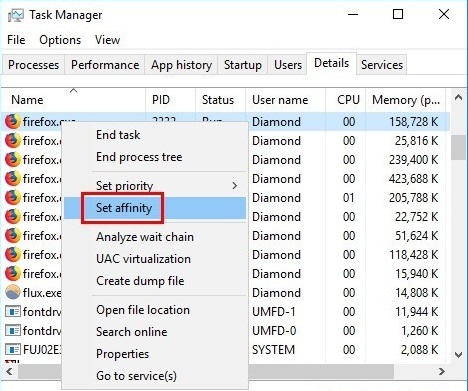468x391 pixels.
Task: Click the Task Manager title bar icon
Action: pos(16,15)
